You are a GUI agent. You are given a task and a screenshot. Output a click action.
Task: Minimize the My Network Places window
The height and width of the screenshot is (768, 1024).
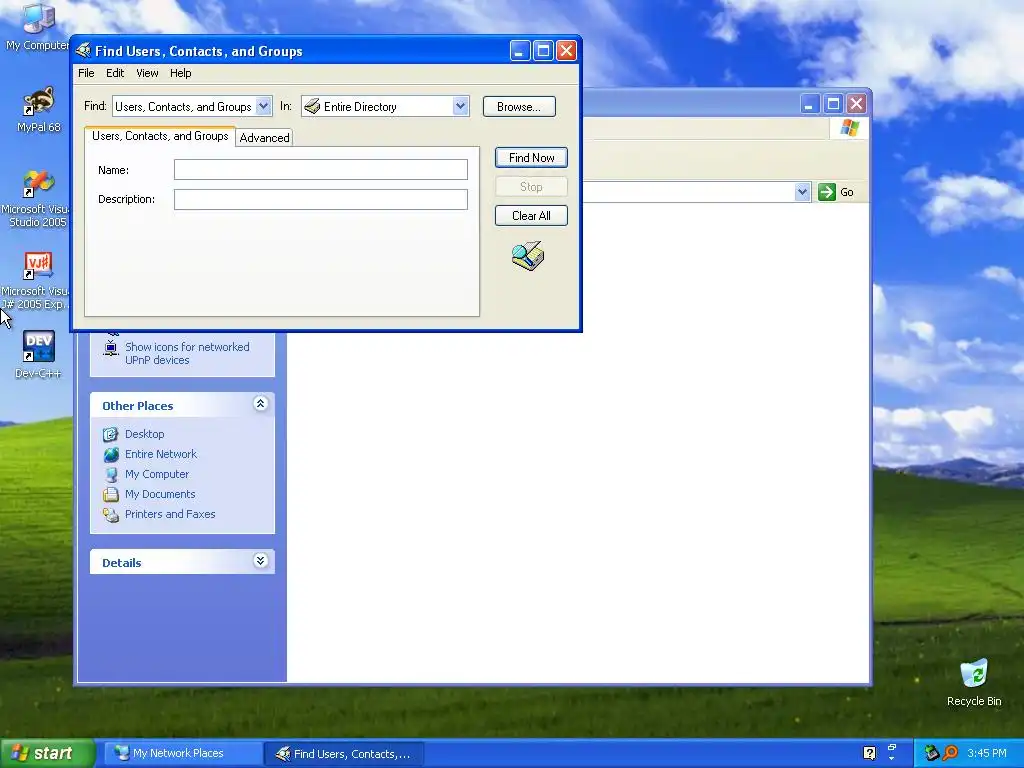809,104
